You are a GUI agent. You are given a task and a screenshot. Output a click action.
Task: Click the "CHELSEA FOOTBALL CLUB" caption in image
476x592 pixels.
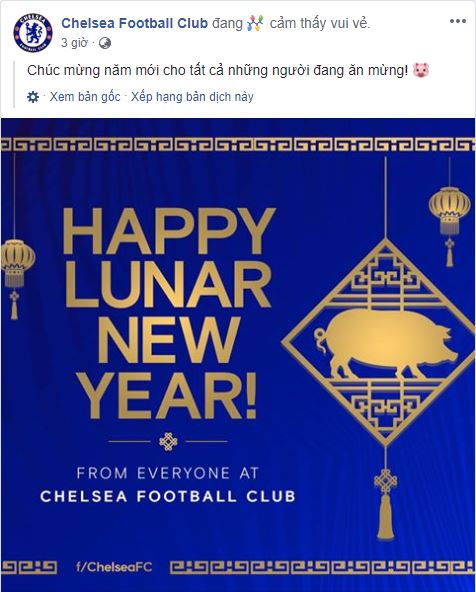(x=168, y=496)
